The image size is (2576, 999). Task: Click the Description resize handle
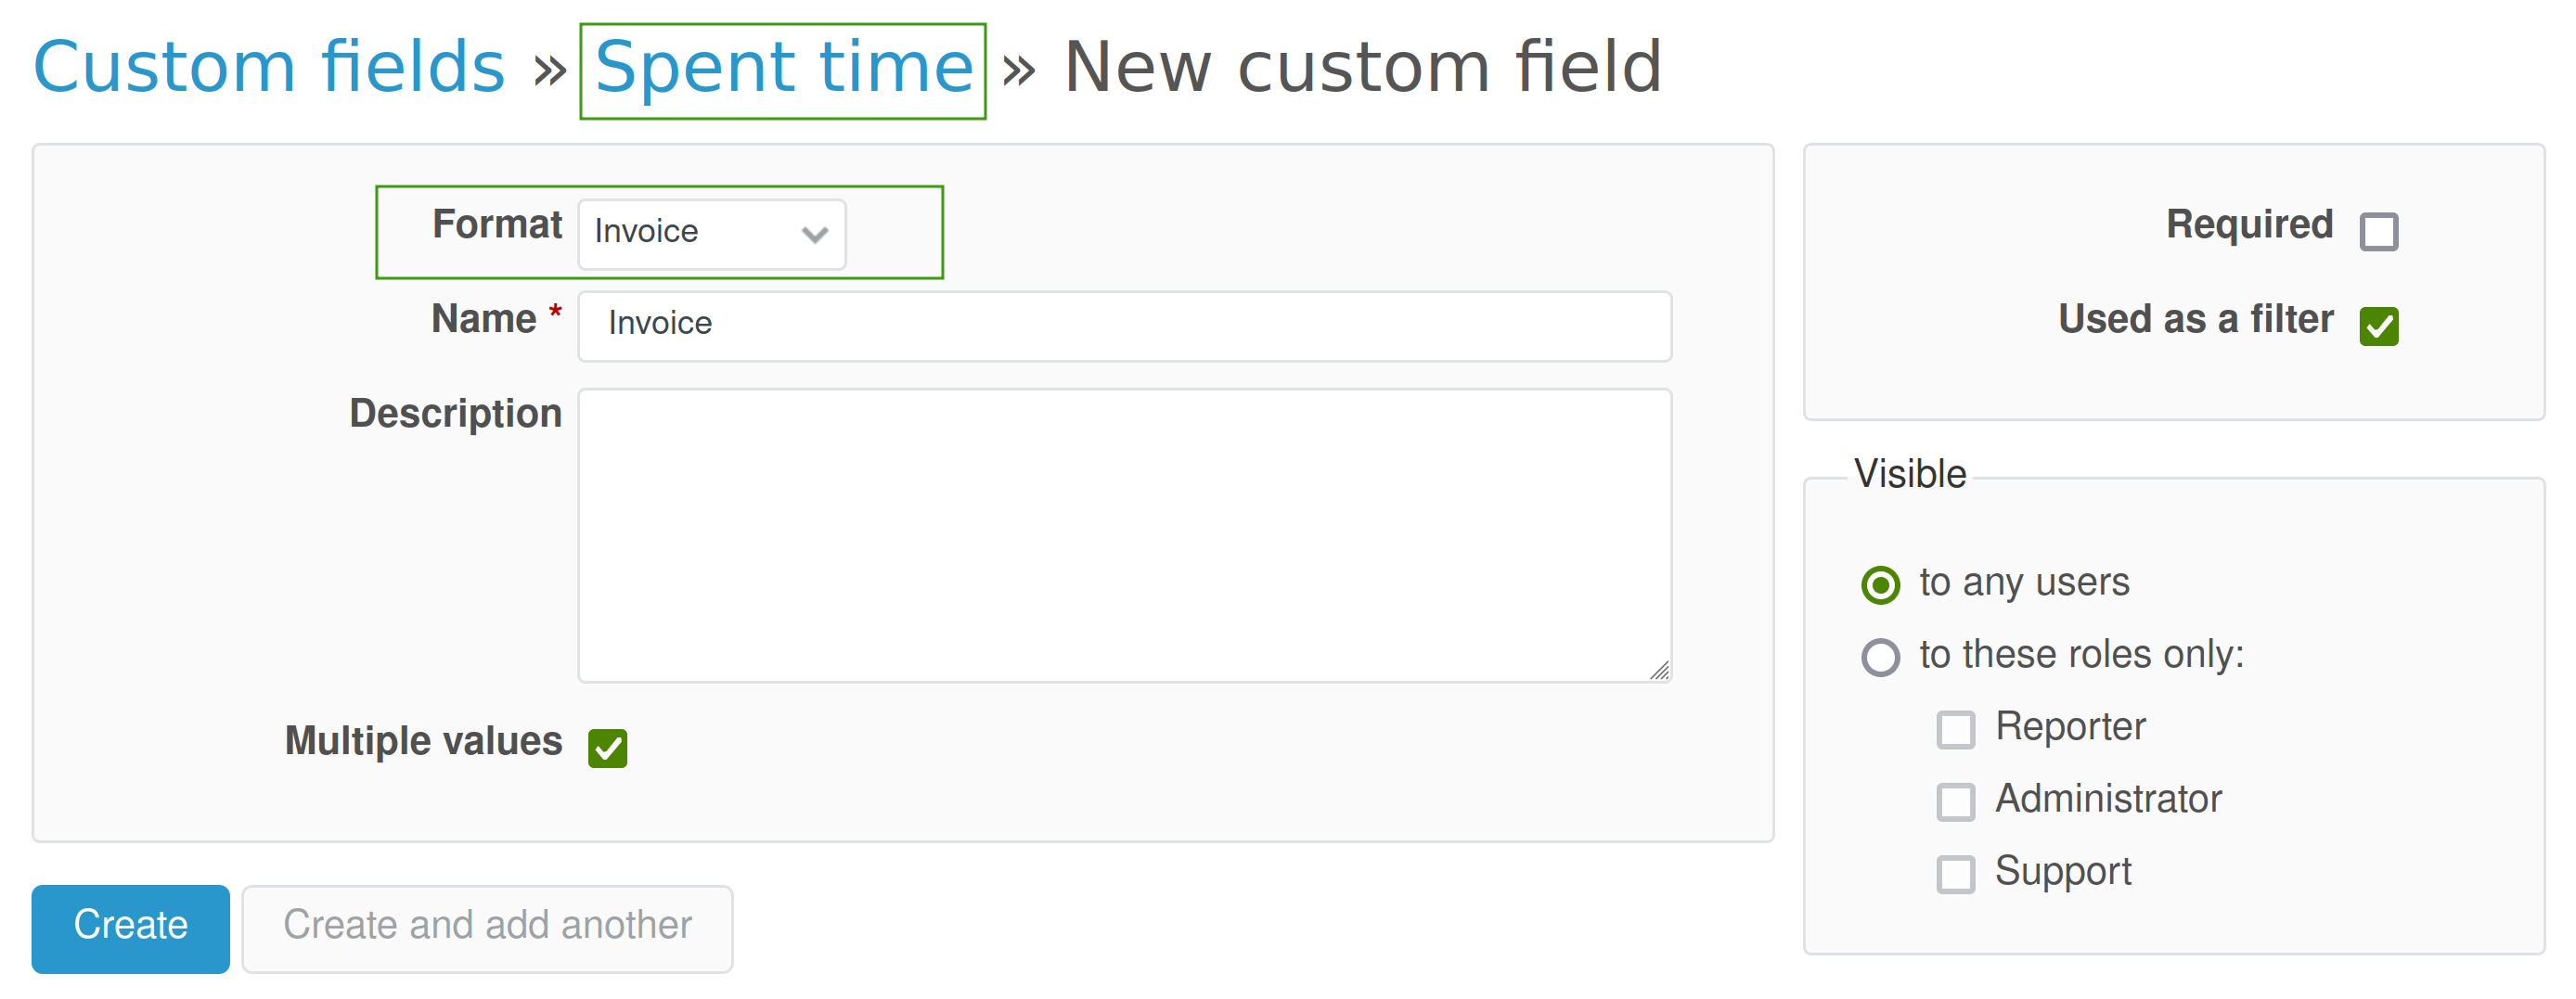coord(1659,671)
